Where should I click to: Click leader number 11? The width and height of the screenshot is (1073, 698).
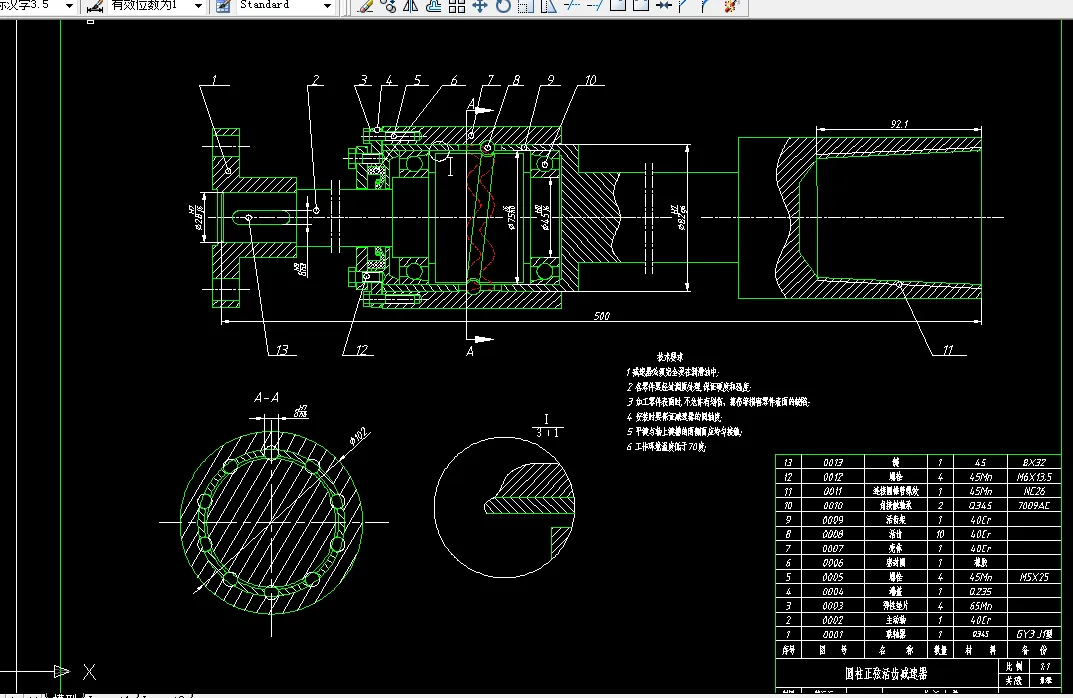pos(948,350)
